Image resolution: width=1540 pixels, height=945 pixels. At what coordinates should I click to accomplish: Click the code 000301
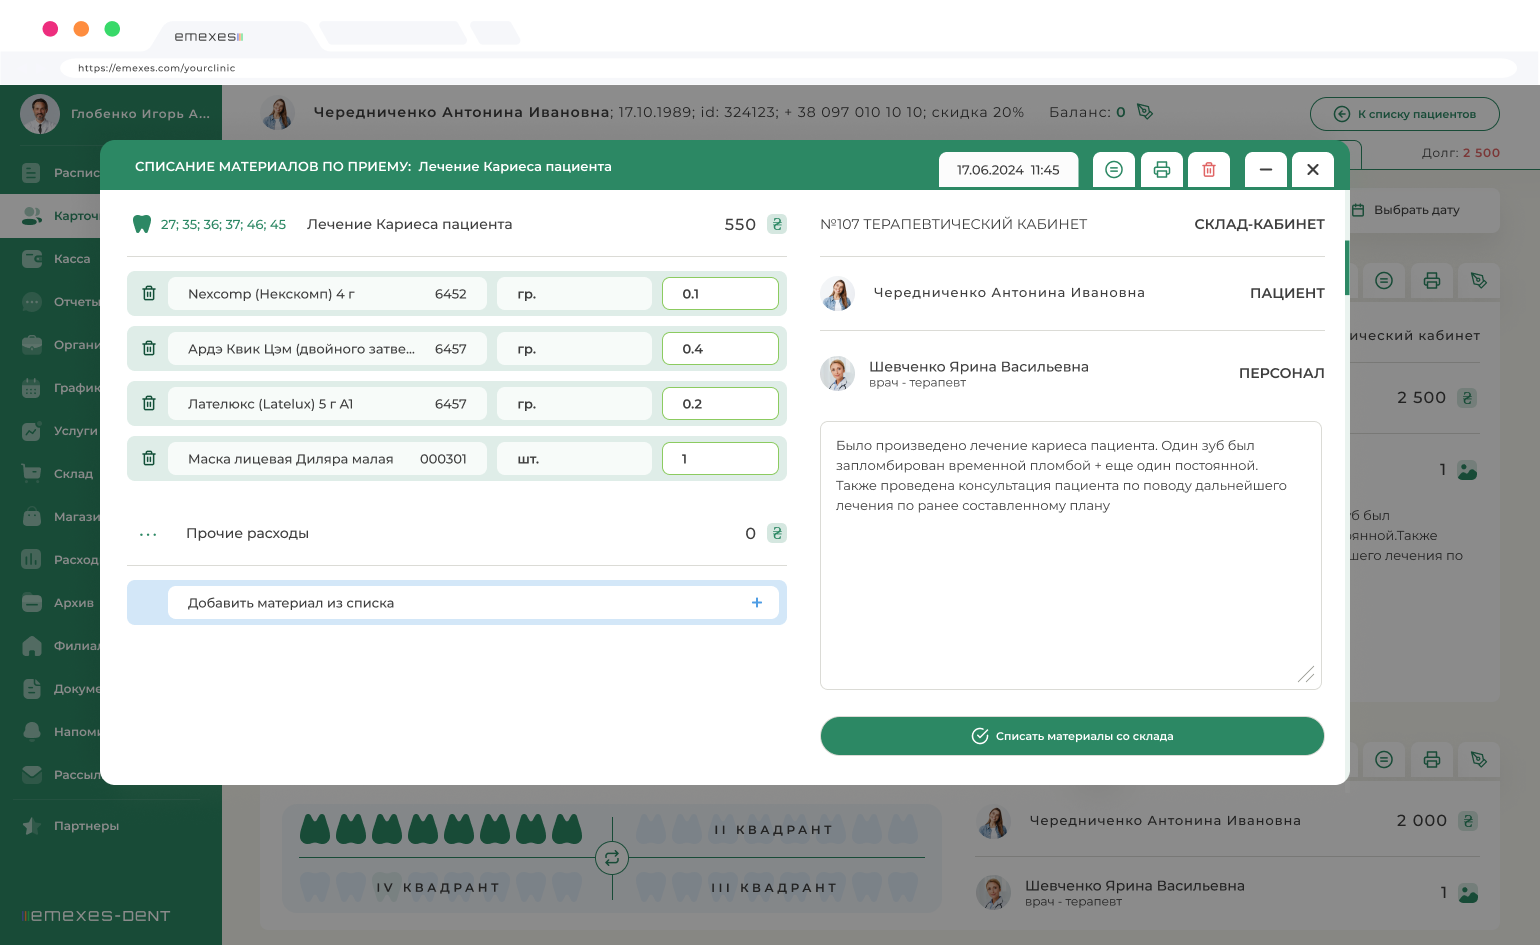coord(443,459)
